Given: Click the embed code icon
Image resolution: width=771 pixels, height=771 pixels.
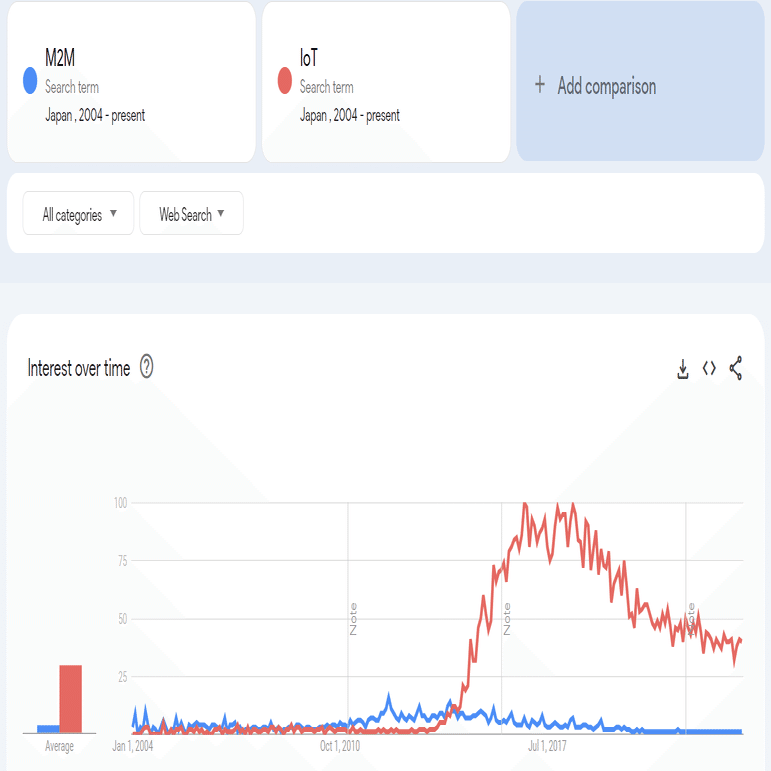Looking at the screenshot, I should point(709,368).
